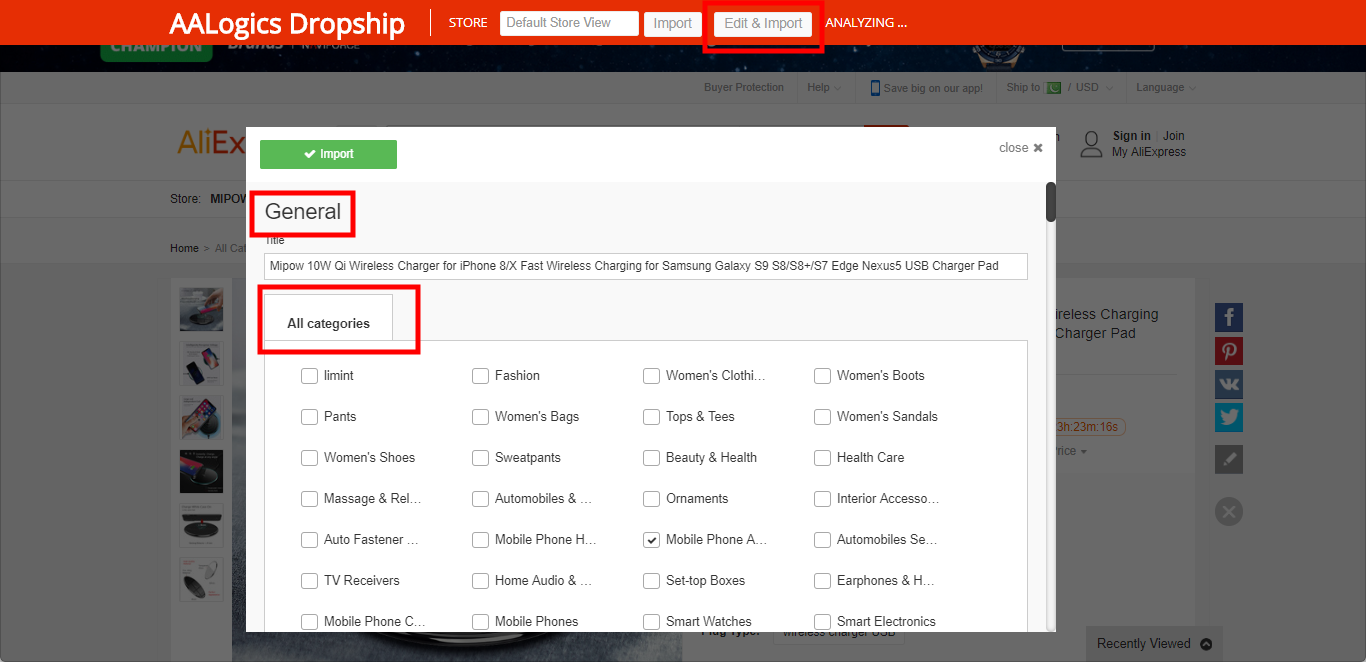The image size is (1366, 662).
Task: Go to Home breadcrumb link
Action: point(184,248)
